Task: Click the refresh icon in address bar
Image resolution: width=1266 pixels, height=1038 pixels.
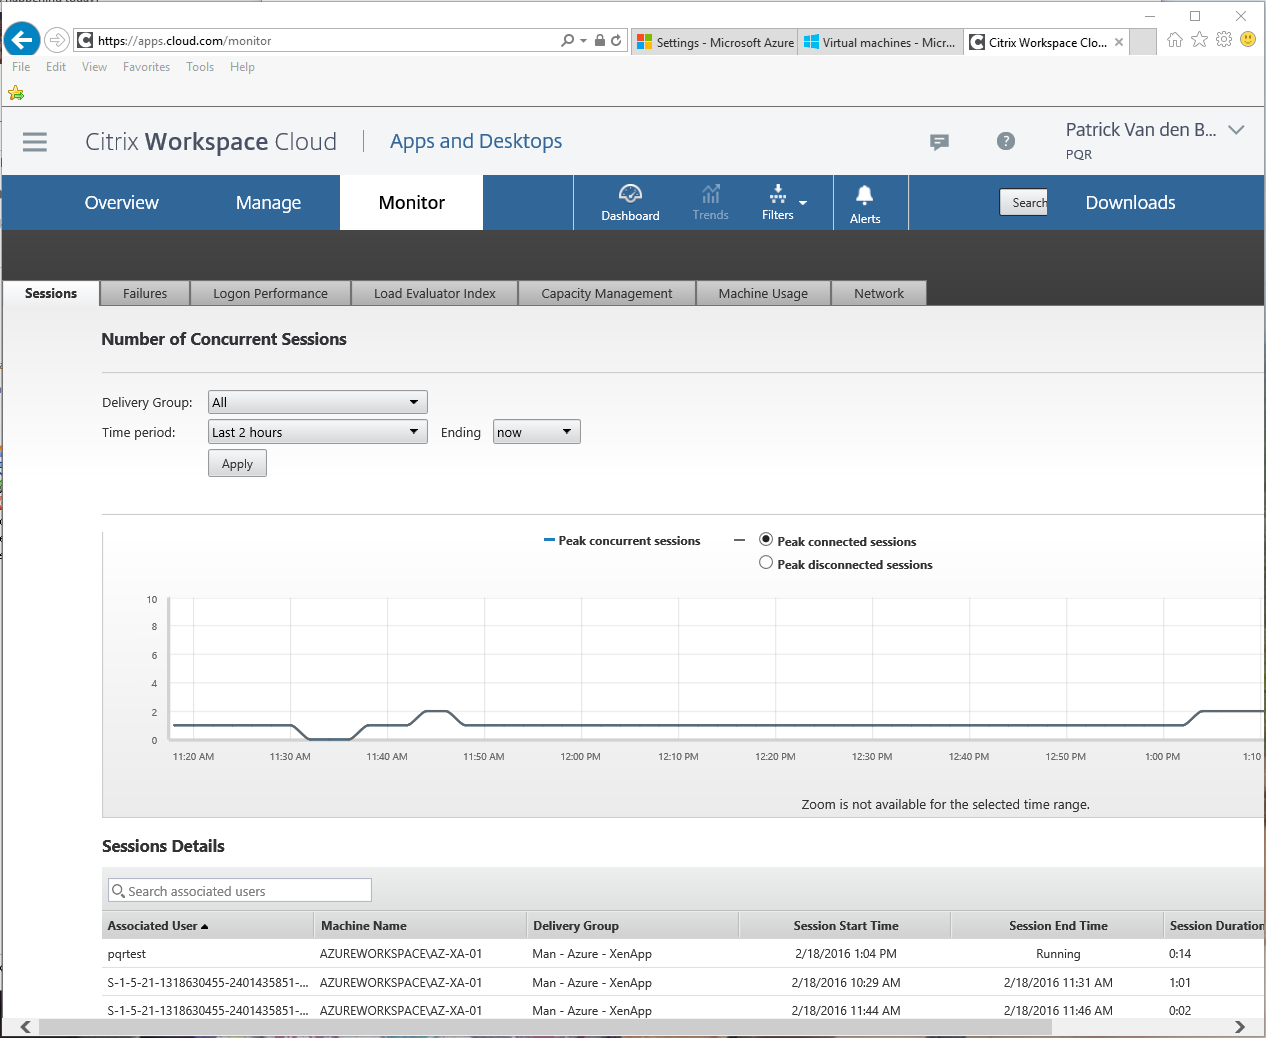Action: coord(616,40)
